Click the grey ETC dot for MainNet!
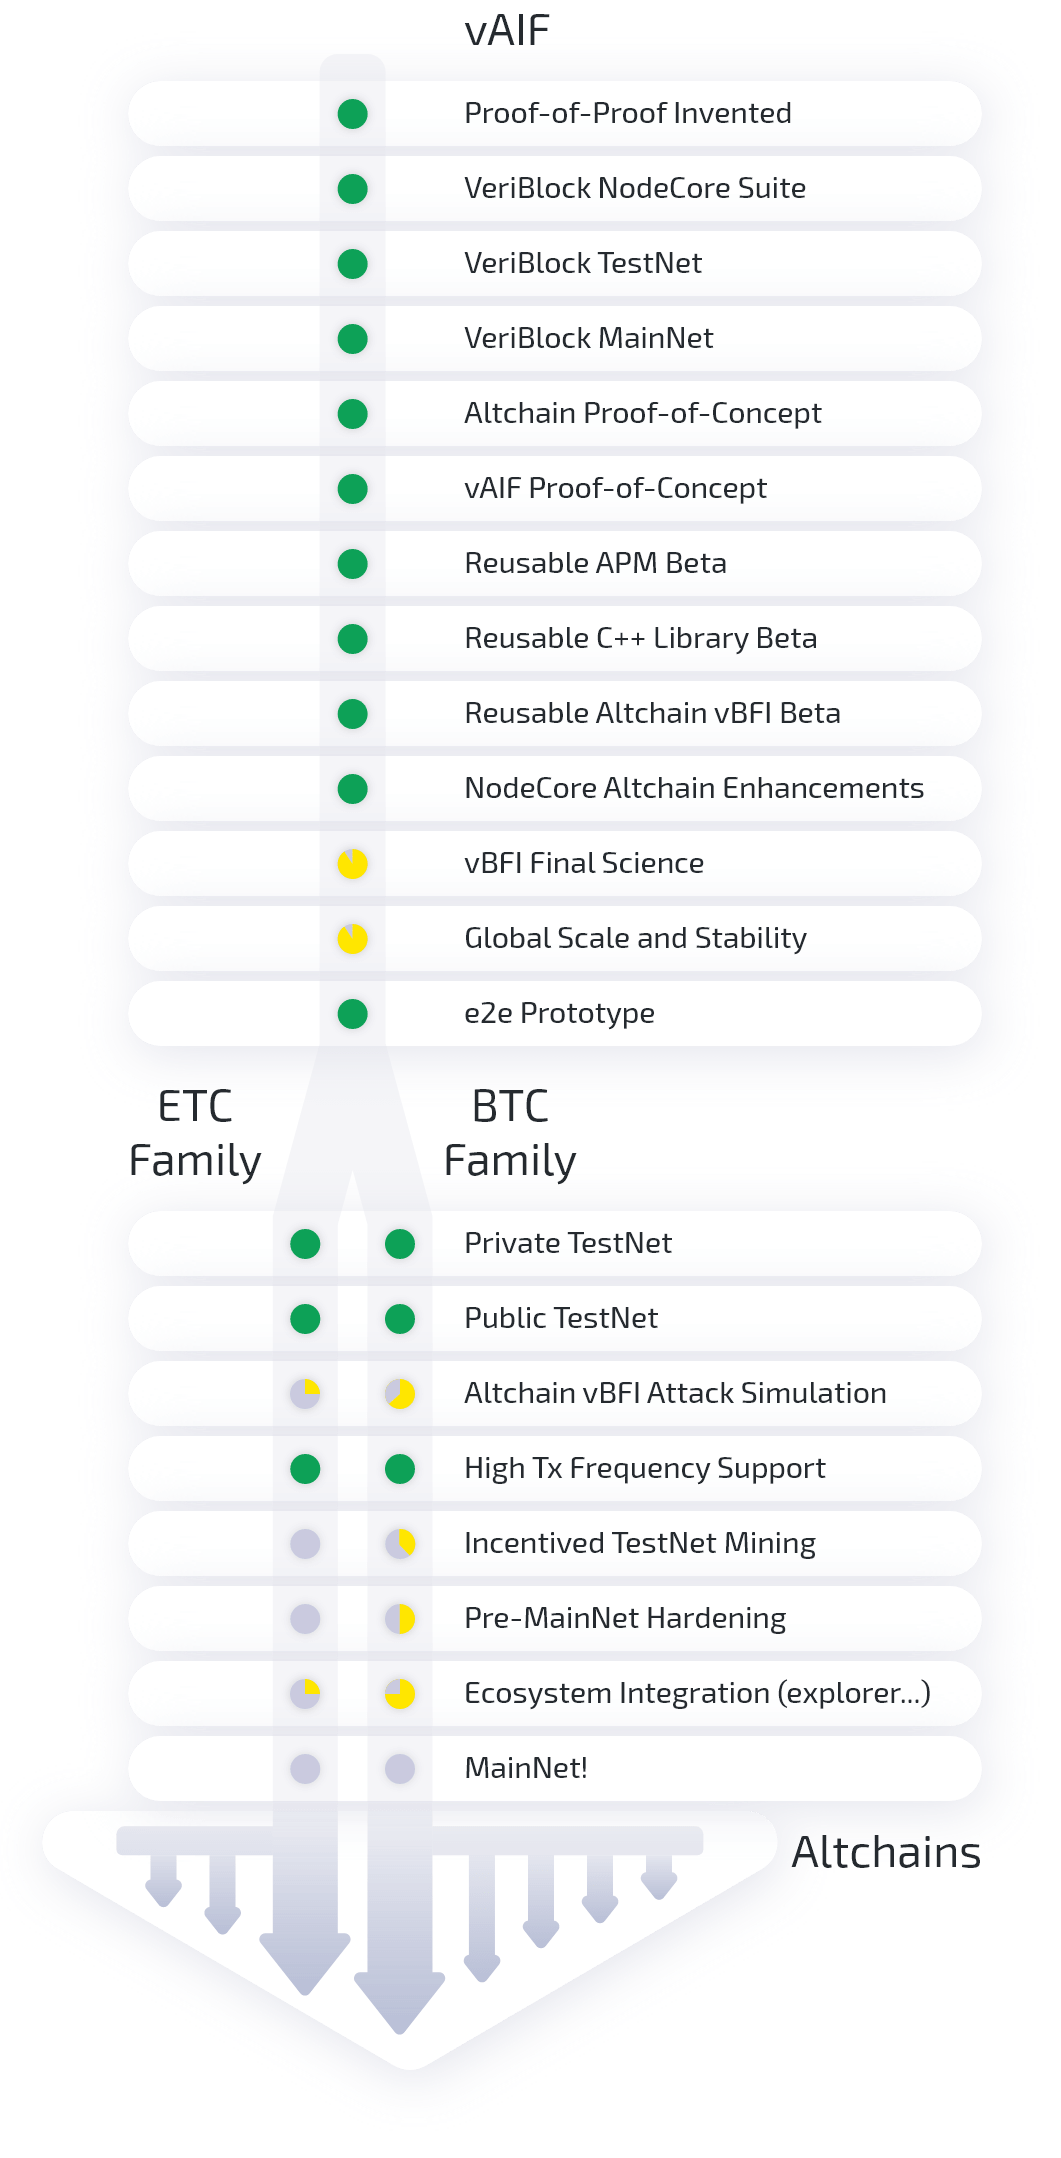 (305, 1769)
